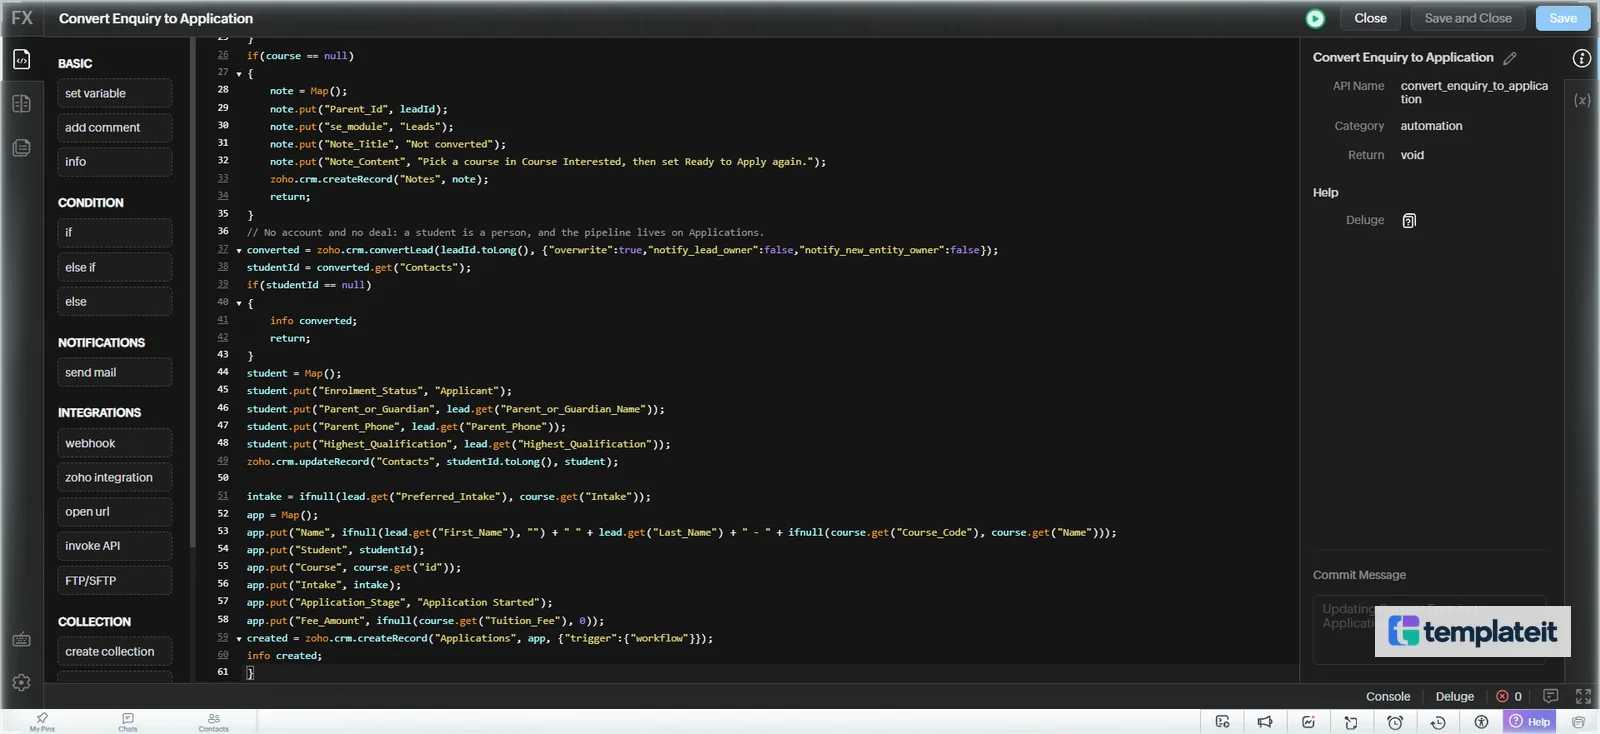This screenshot has width=1600, height=734.
Task: Open My Pins in bottom bar
Action: (42, 722)
